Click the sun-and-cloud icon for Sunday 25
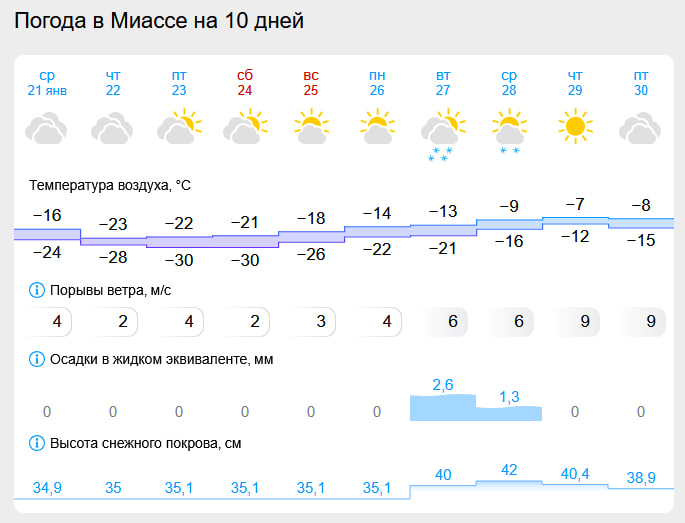 tap(310, 128)
